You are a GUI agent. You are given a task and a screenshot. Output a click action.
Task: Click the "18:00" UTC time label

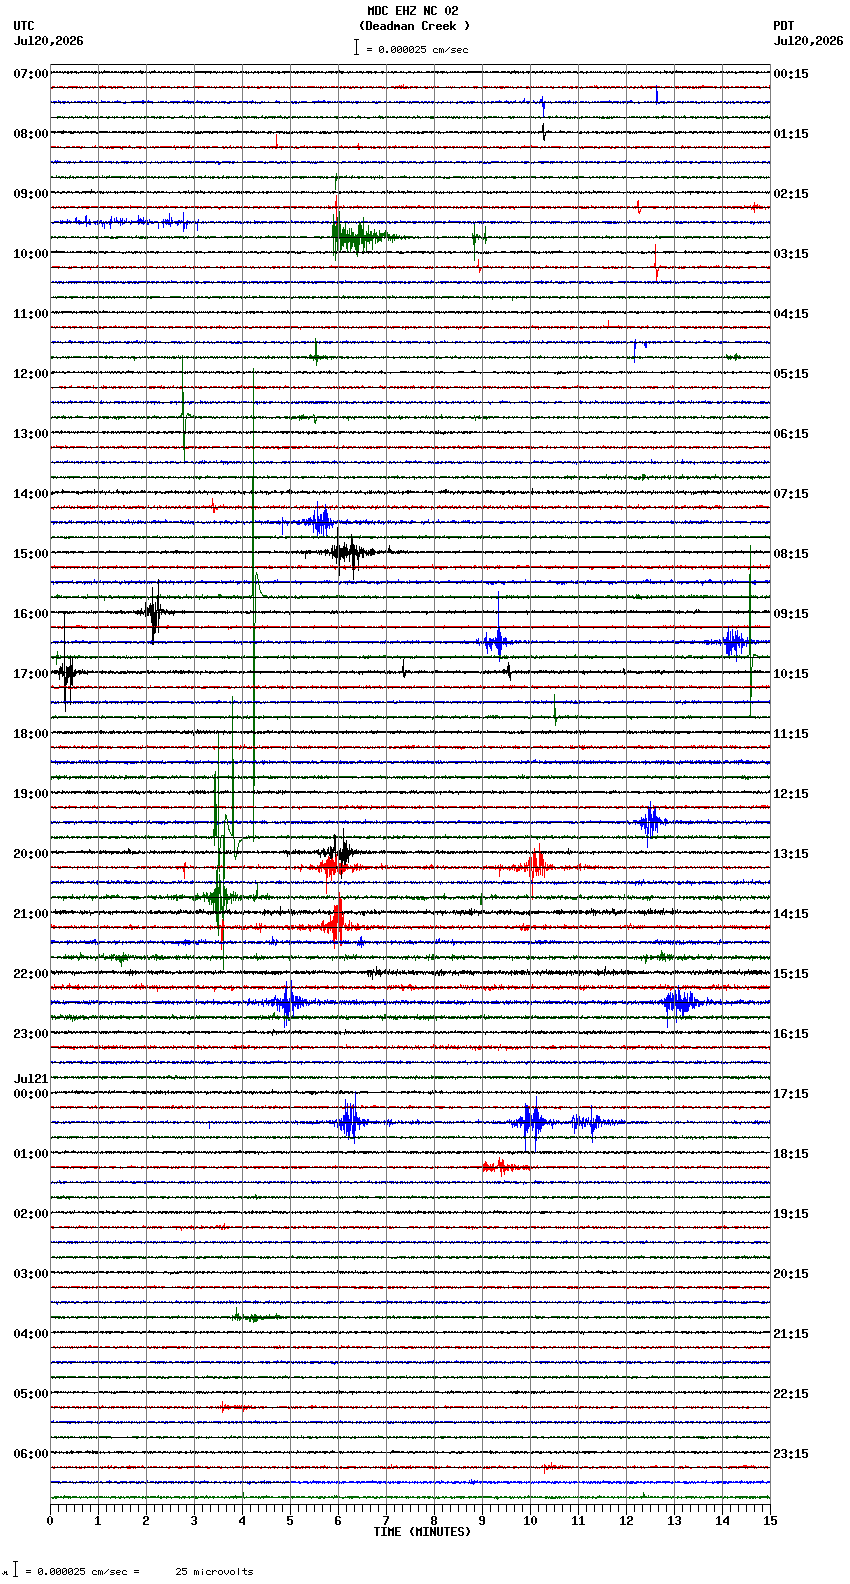31,734
